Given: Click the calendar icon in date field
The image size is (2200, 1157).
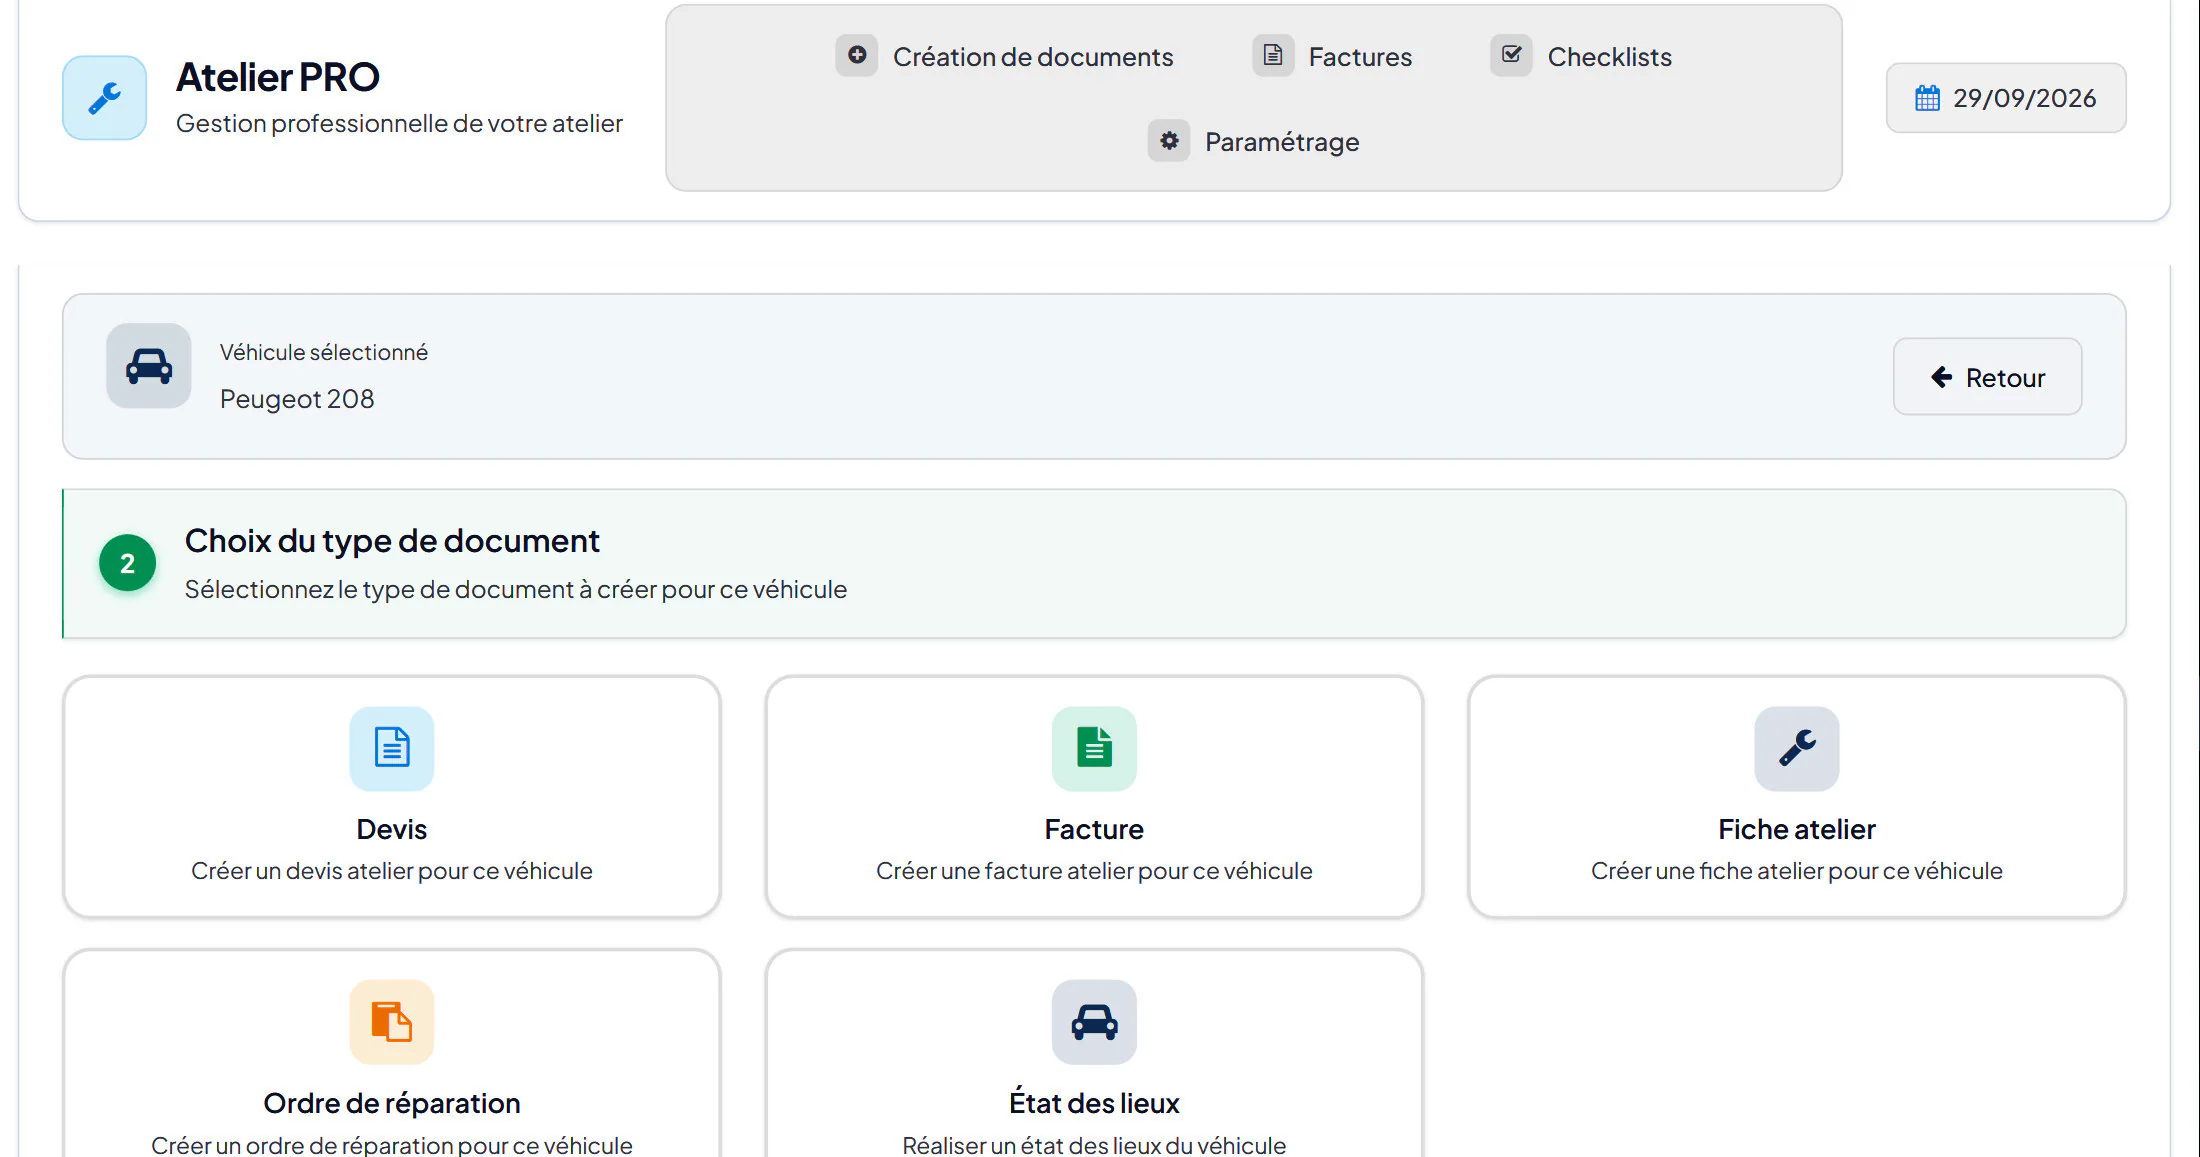Looking at the screenshot, I should pyautogui.click(x=1927, y=98).
